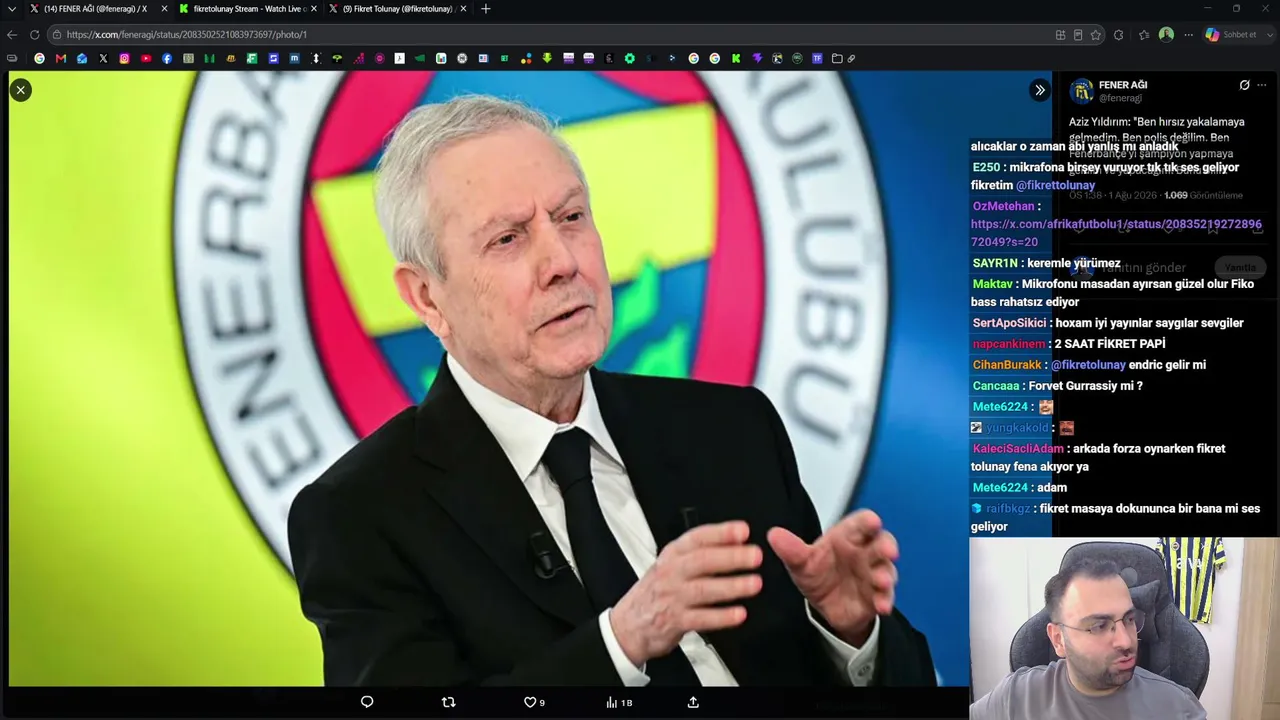Open the green gear bookmark icon

coord(629,58)
